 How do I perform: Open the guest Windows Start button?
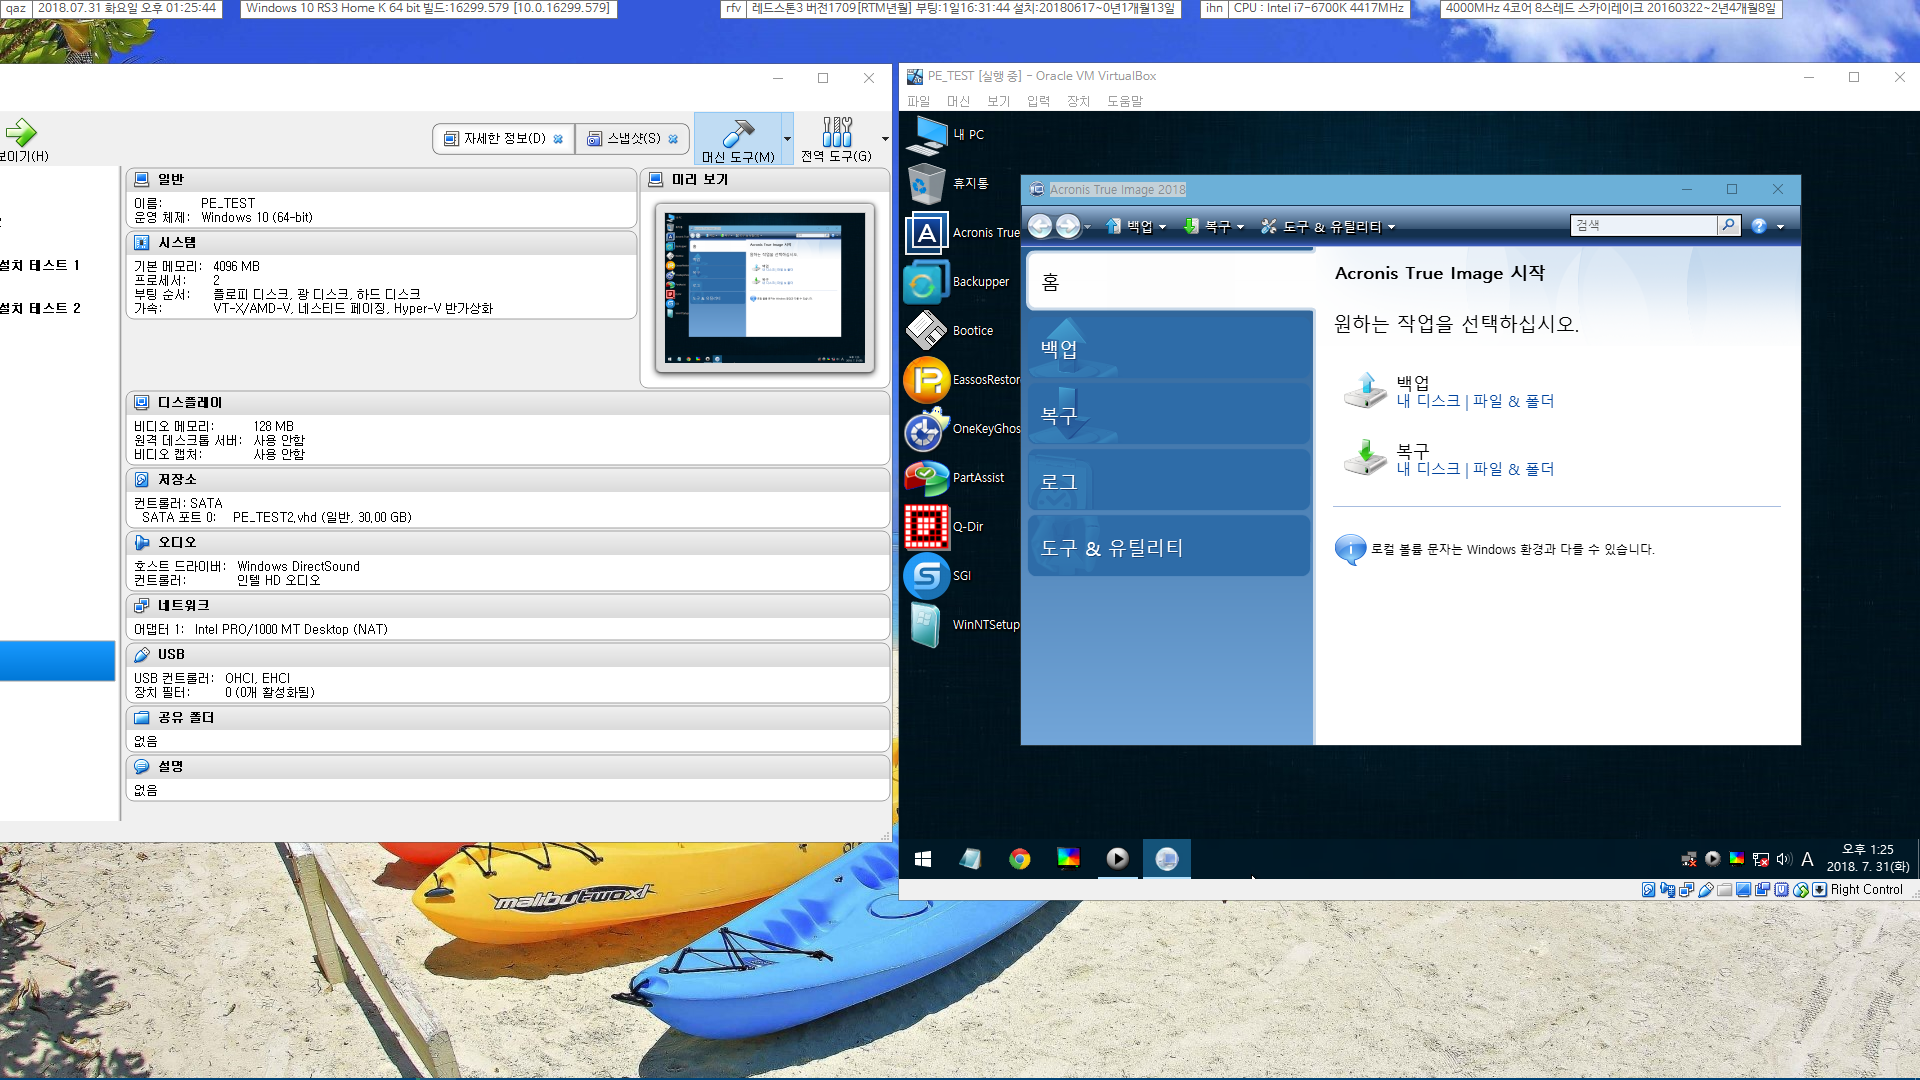[923, 859]
